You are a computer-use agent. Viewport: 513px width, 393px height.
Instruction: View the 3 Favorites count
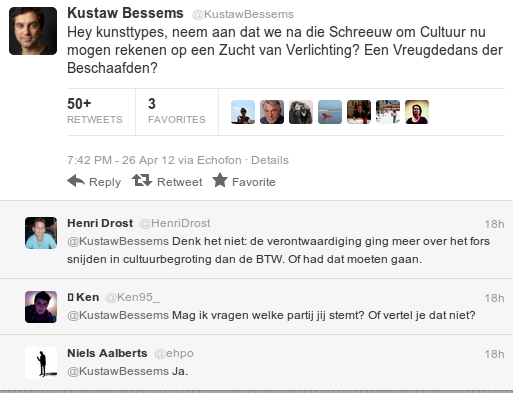click(x=177, y=111)
